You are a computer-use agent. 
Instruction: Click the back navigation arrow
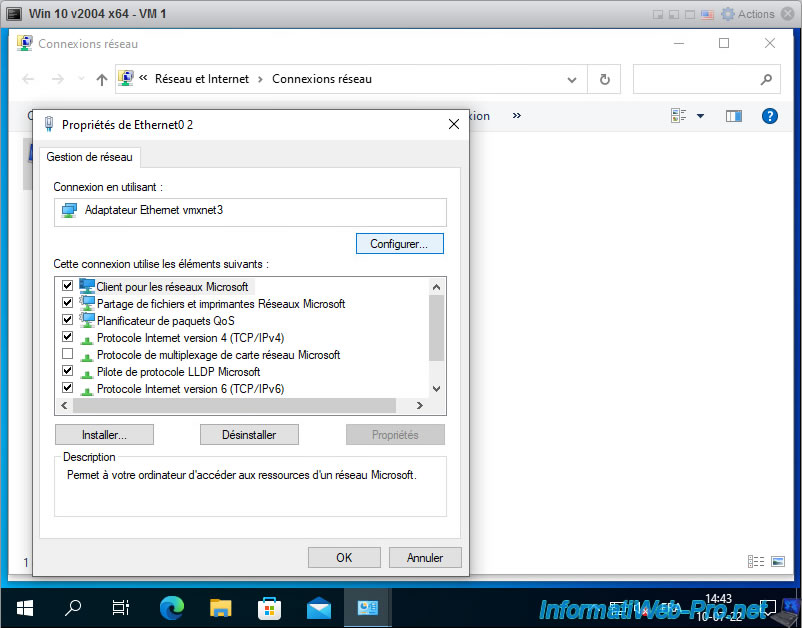[27, 78]
